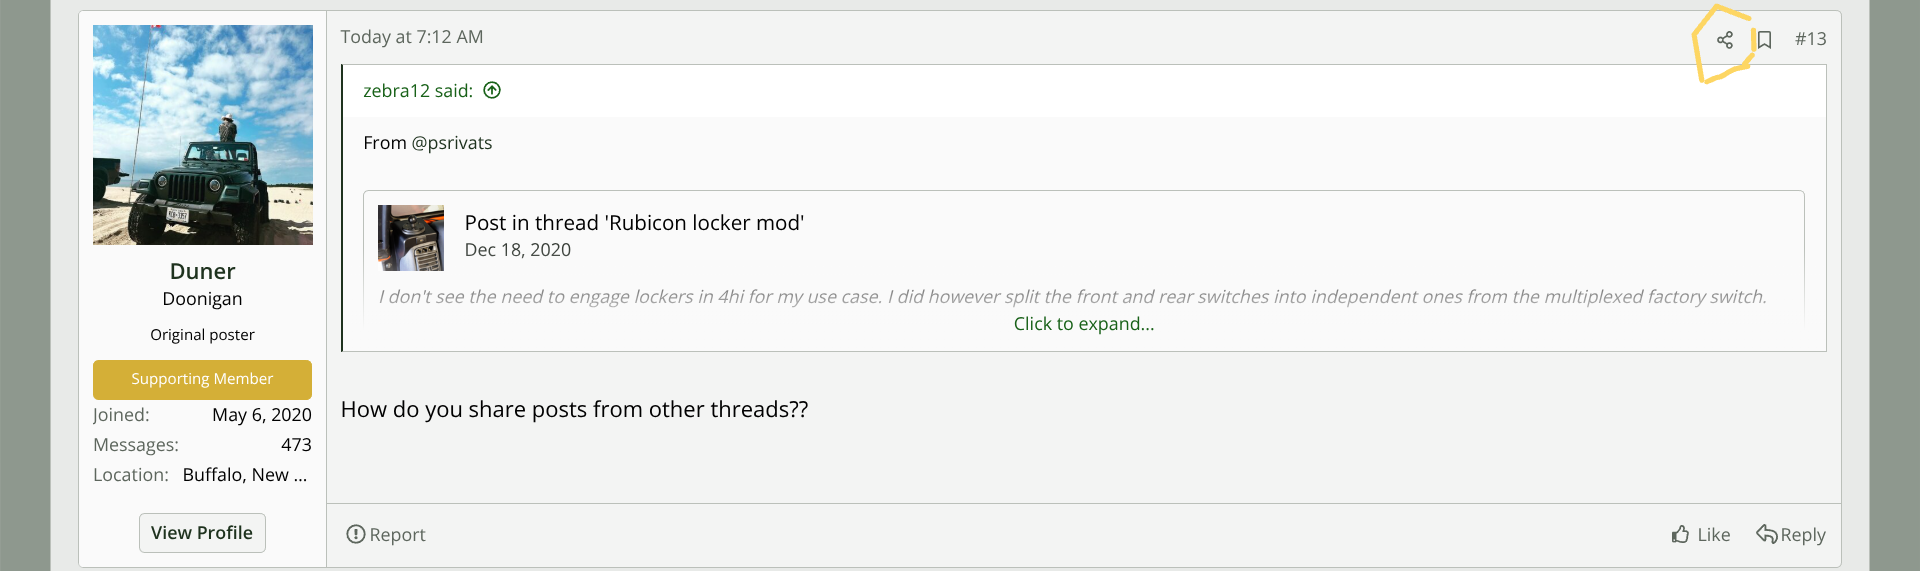Open Duner's Jeep avatar image
This screenshot has width=1920, height=571.
(203, 135)
